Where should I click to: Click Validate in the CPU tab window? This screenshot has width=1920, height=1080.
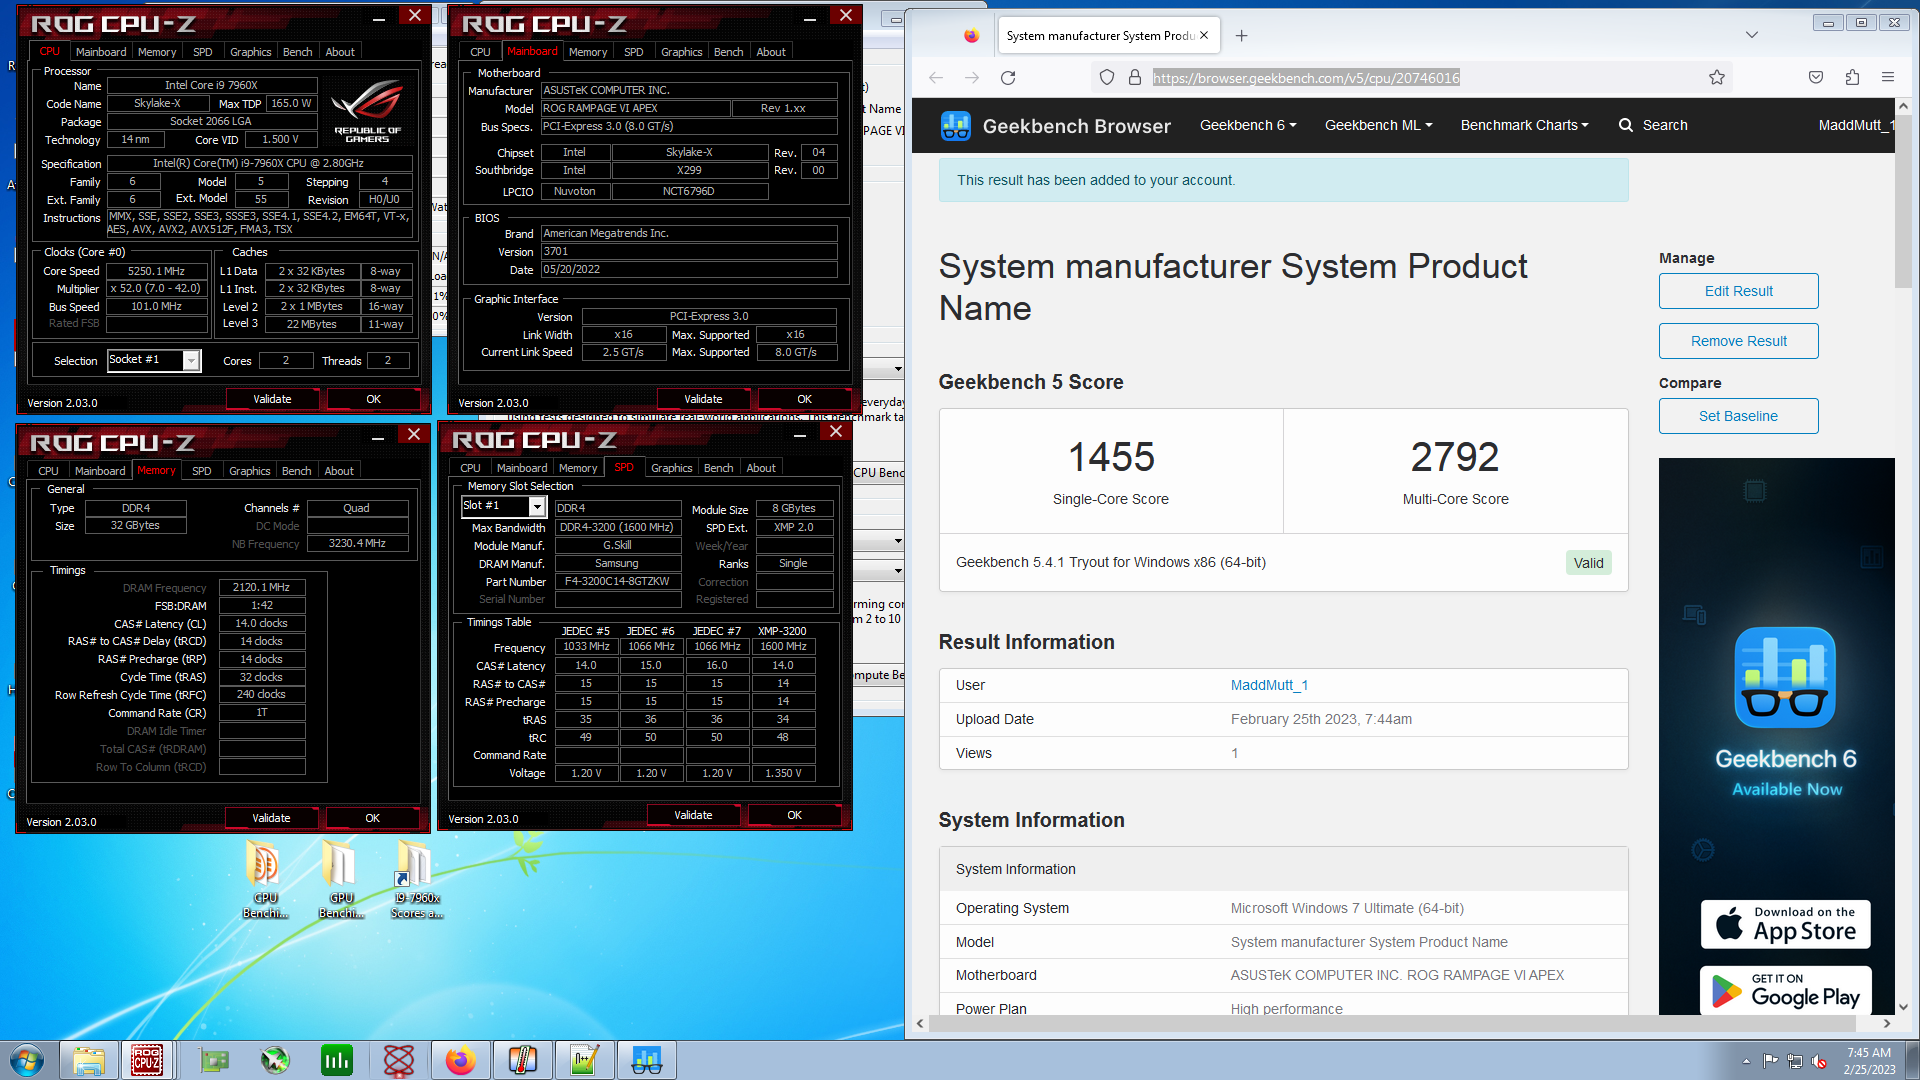point(272,399)
